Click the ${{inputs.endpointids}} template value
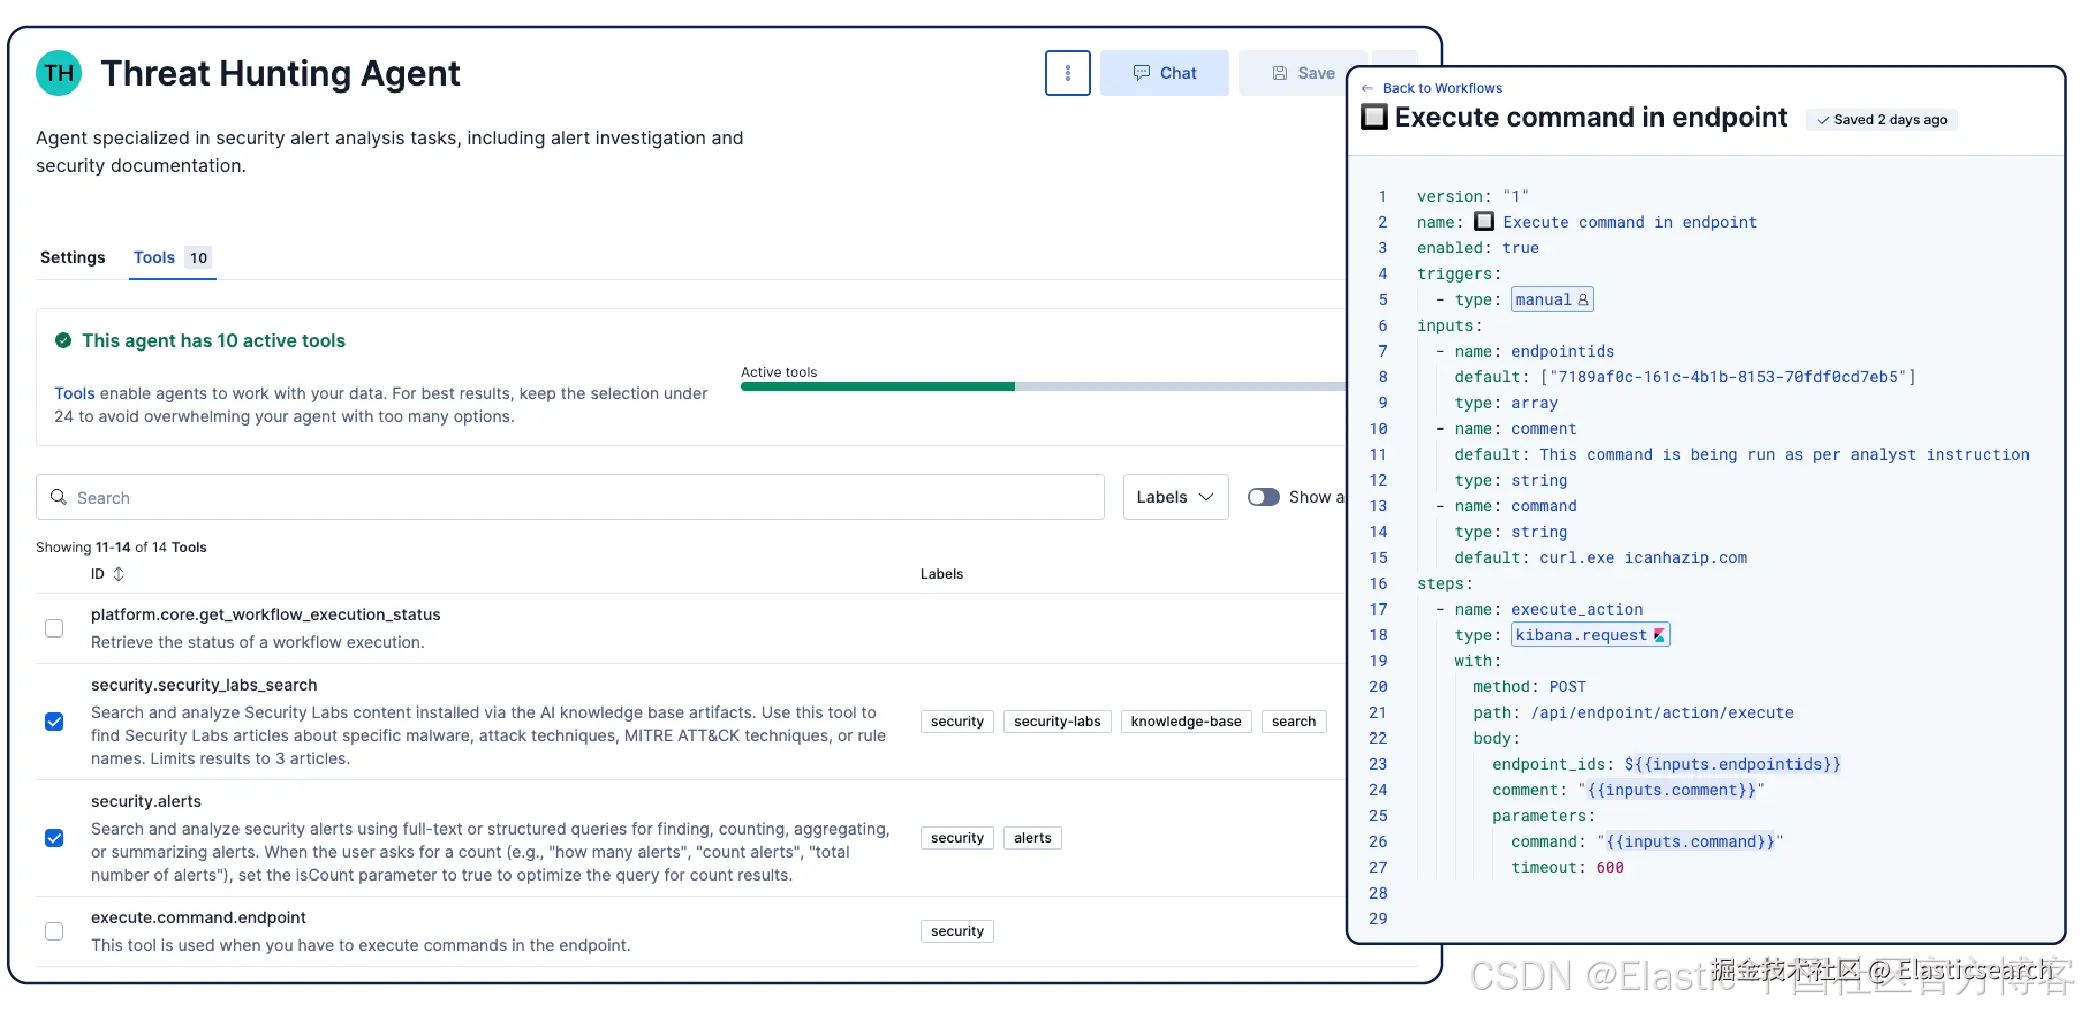 pos(1732,764)
